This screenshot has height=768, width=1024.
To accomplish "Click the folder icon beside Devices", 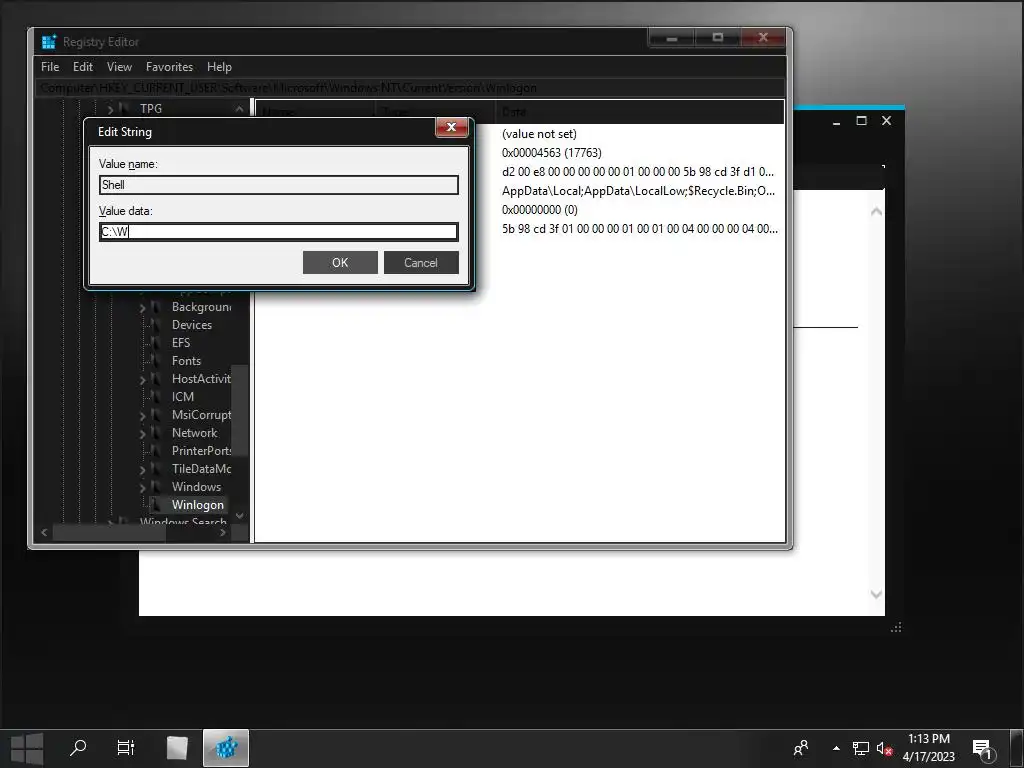I will point(157,325).
